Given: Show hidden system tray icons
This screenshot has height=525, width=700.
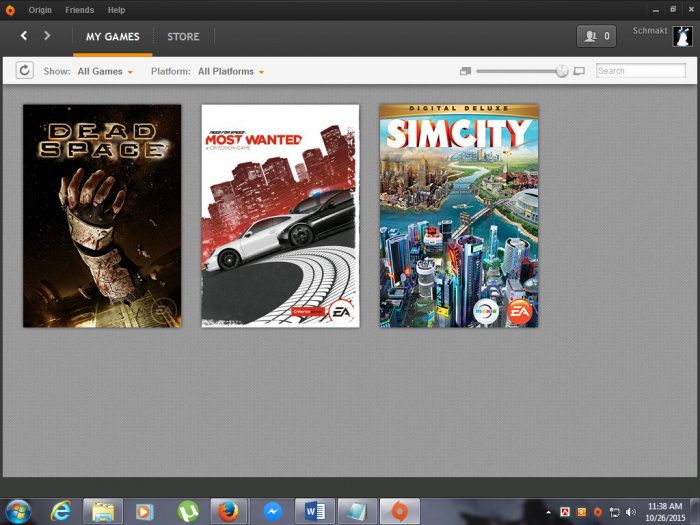Looking at the screenshot, I should click(548, 512).
